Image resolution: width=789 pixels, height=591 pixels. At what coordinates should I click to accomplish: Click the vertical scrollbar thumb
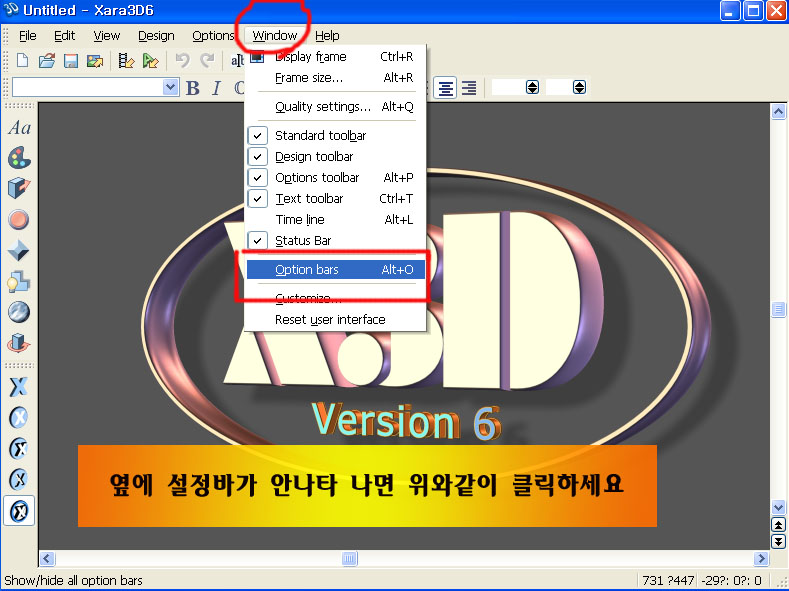pyautogui.click(x=778, y=309)
